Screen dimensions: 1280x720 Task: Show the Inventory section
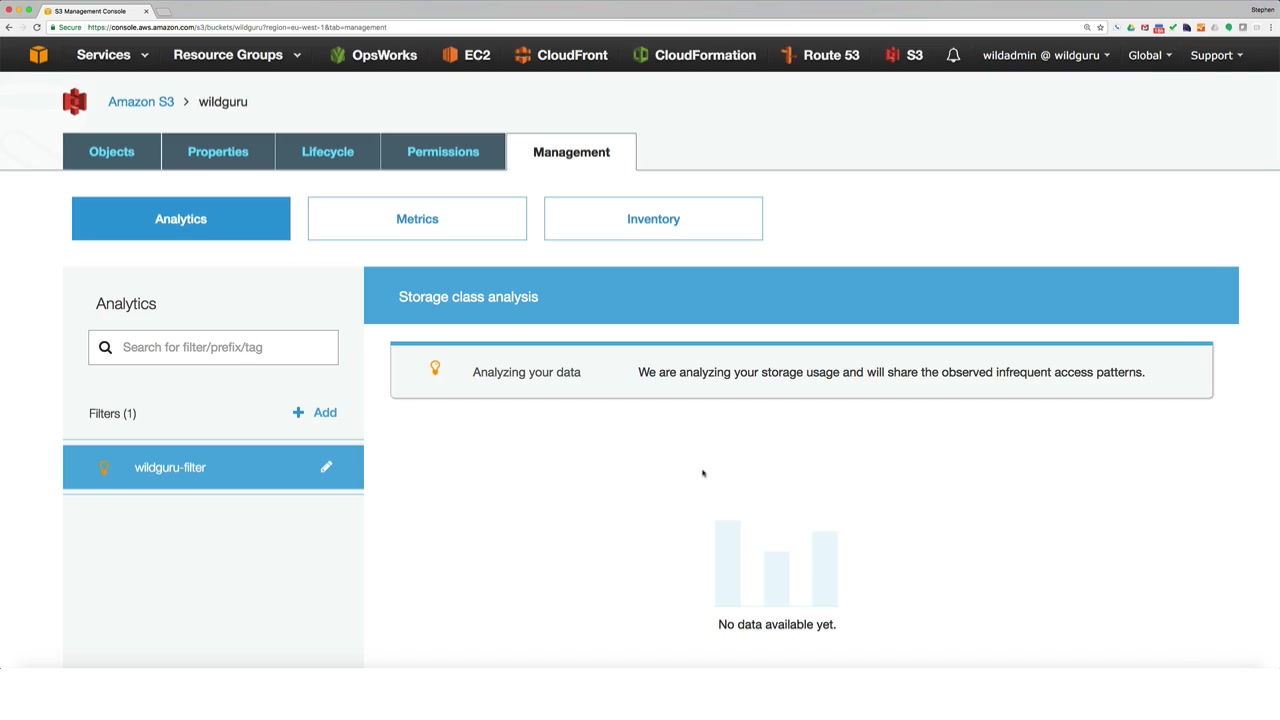(x=653, y=219)
